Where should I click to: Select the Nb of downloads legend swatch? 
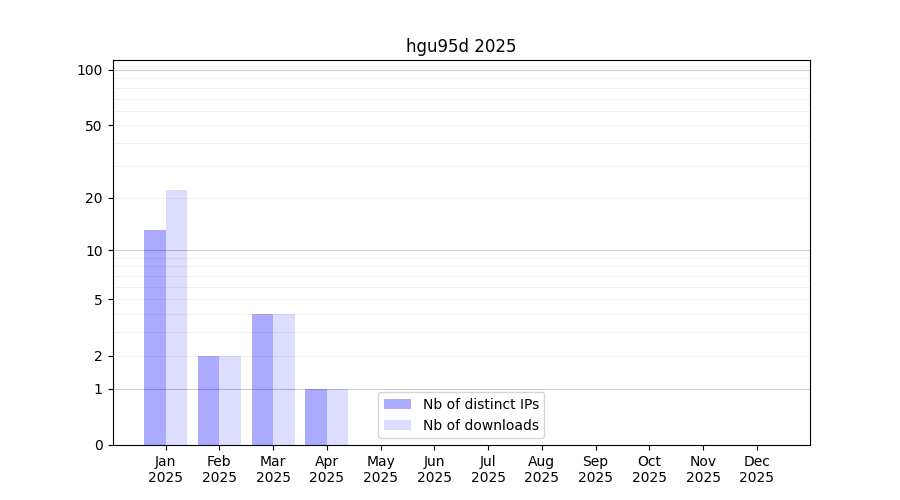point(397,425)
